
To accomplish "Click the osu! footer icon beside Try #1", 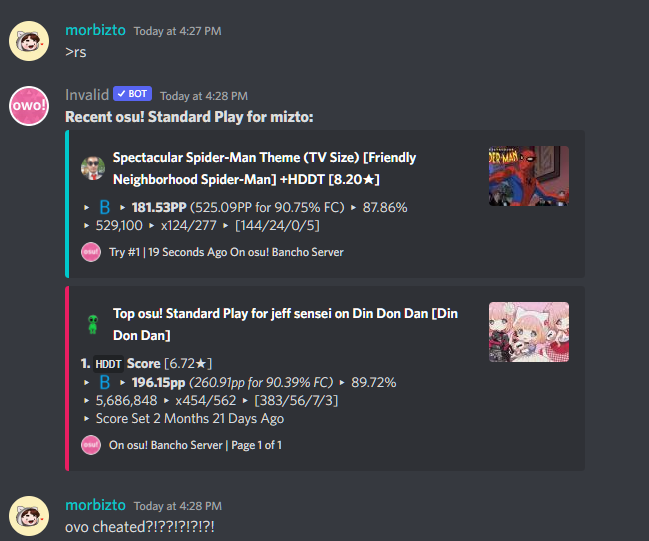I will point(91,252).
